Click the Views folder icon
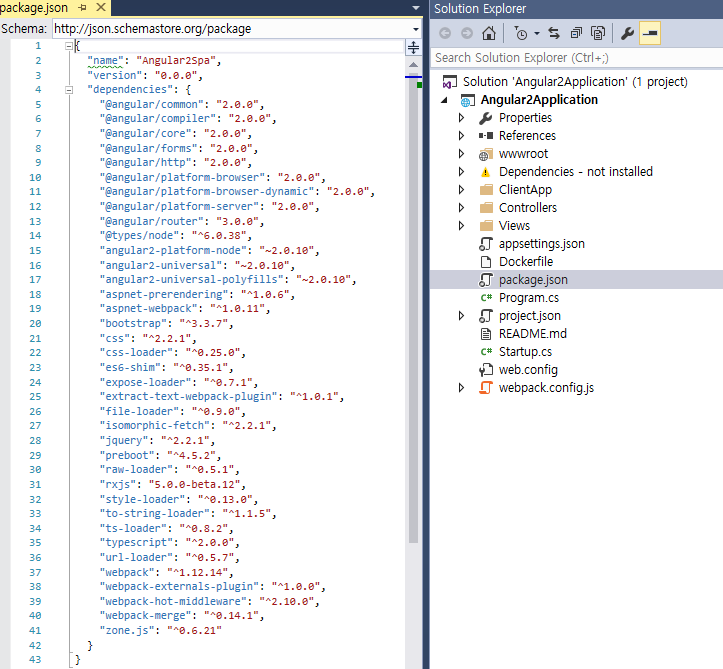Image resolution: width=723 pixels, height=669 pixels. coord(486,225)
